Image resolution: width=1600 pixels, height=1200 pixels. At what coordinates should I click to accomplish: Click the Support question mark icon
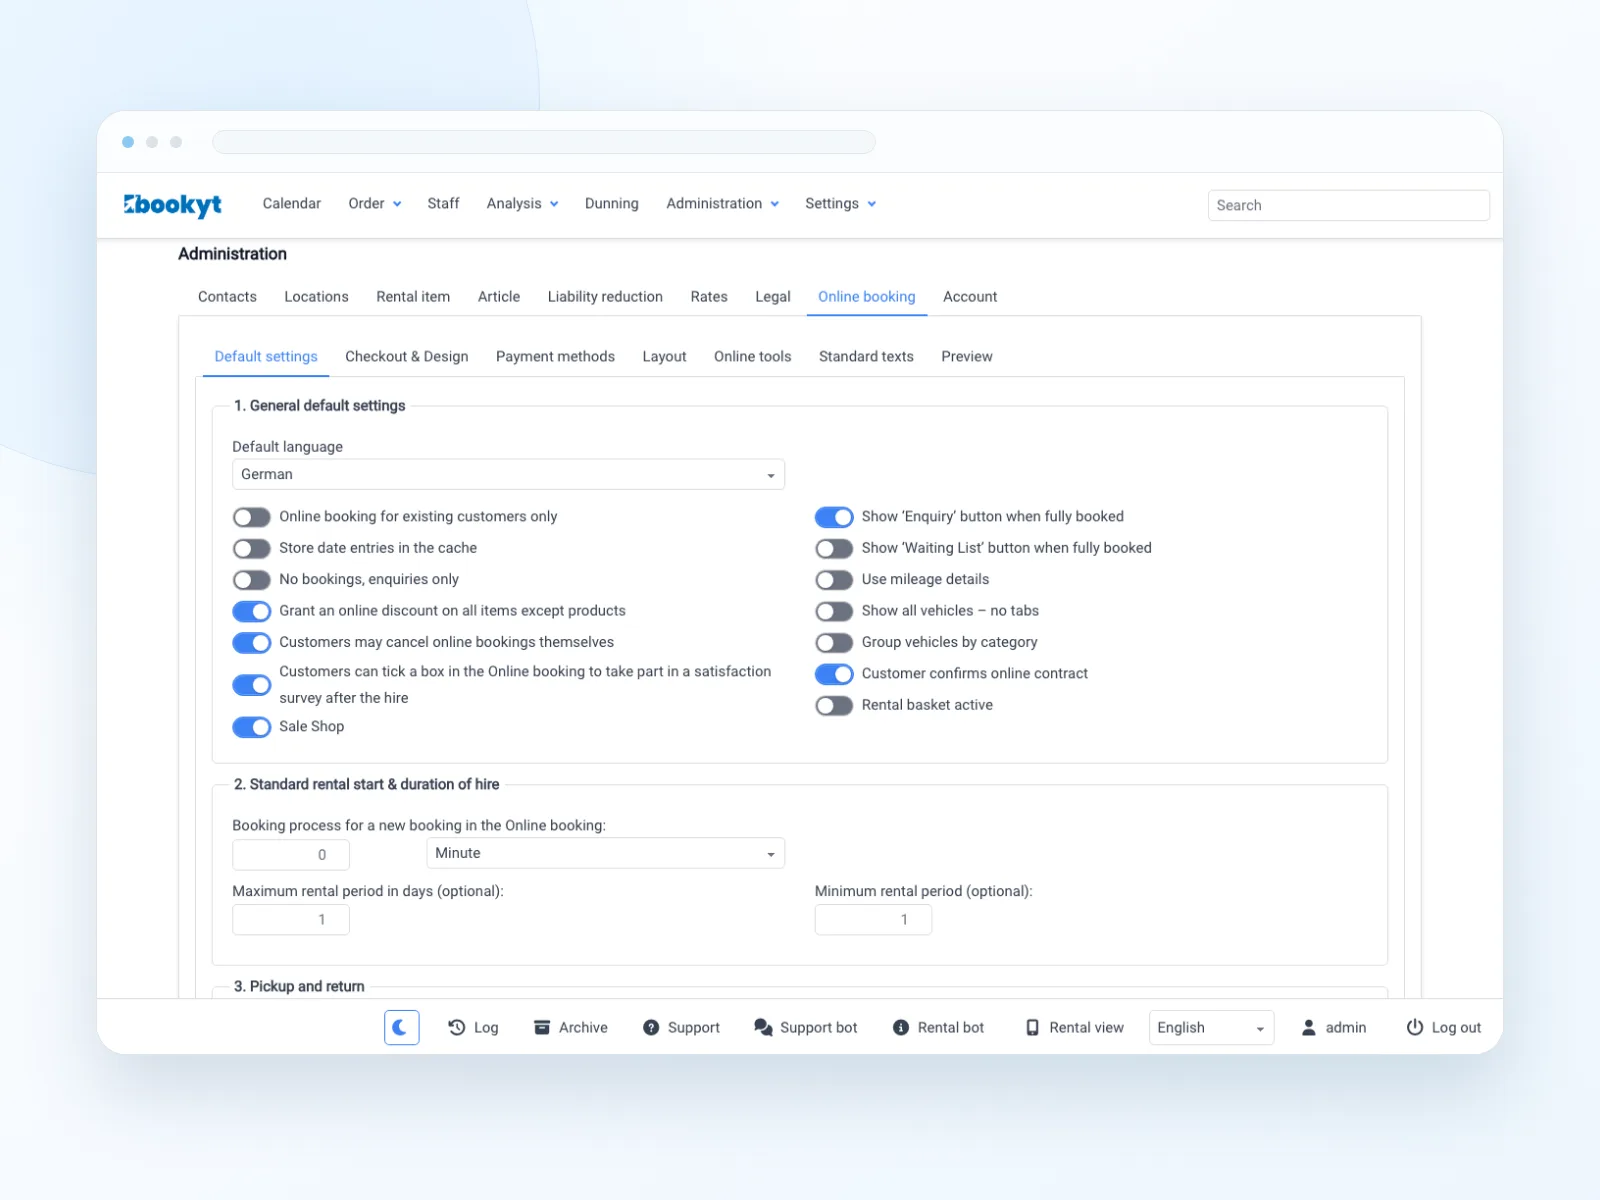pyautogui.click(x=651, y=1027)
